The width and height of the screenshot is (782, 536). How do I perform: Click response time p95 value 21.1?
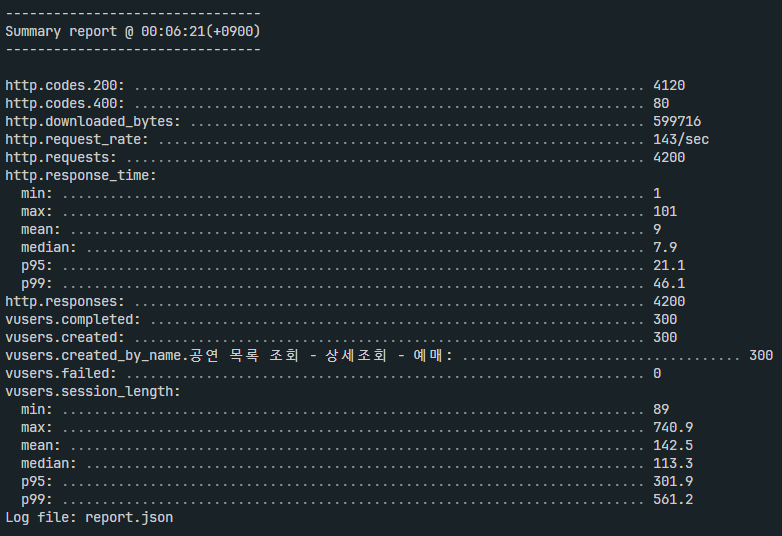coord(669,265)
